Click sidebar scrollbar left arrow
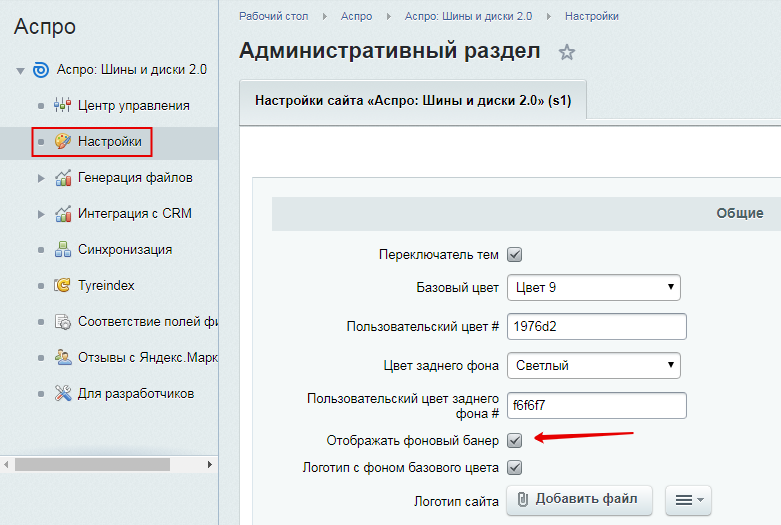 coord(6,465)
